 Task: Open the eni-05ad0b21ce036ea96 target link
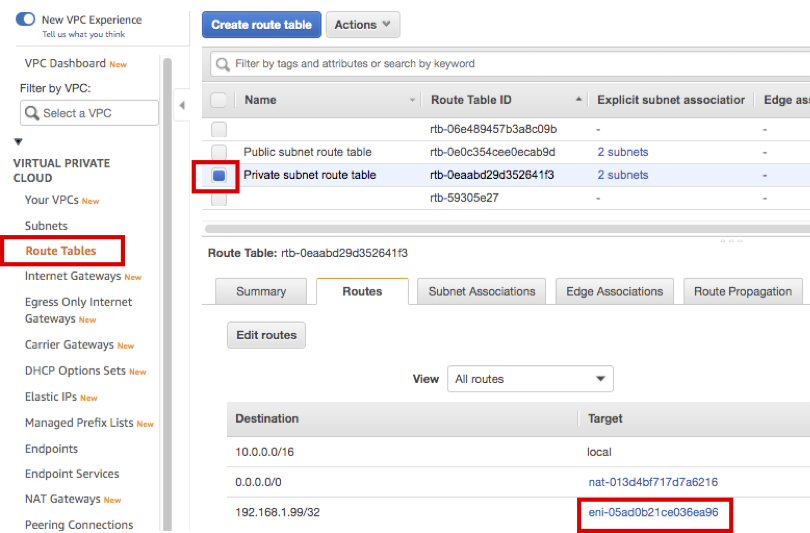tap(653, 512)
